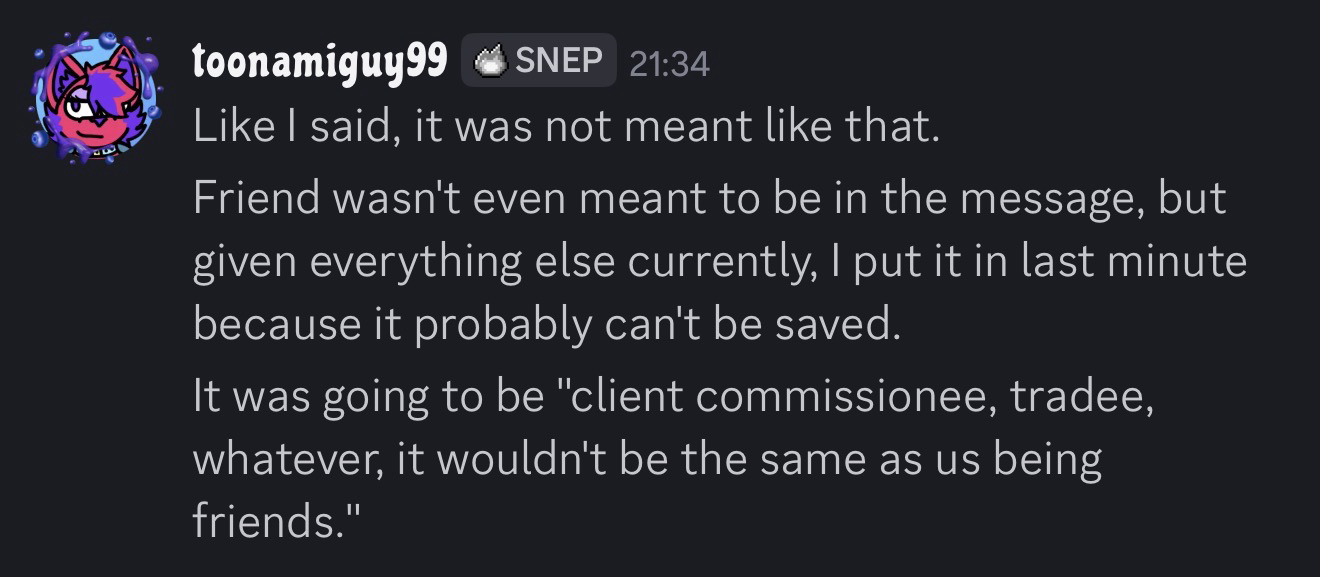
Task: Click the word "client" in the quote
Action: tap(623, 396)
